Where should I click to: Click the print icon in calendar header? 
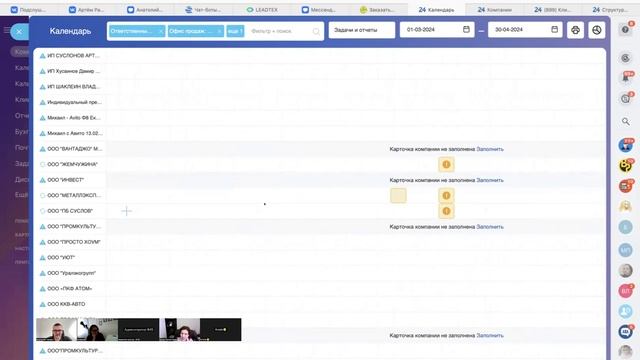[x=576, y=30]
